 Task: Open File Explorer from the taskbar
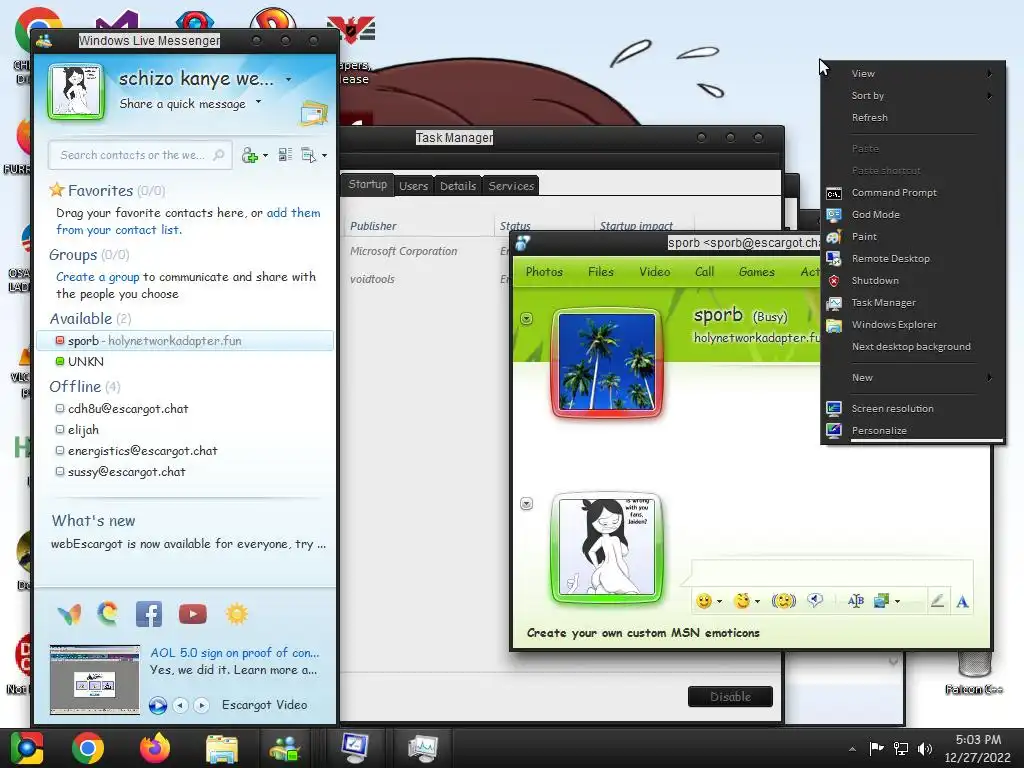(x=222, y=748)
